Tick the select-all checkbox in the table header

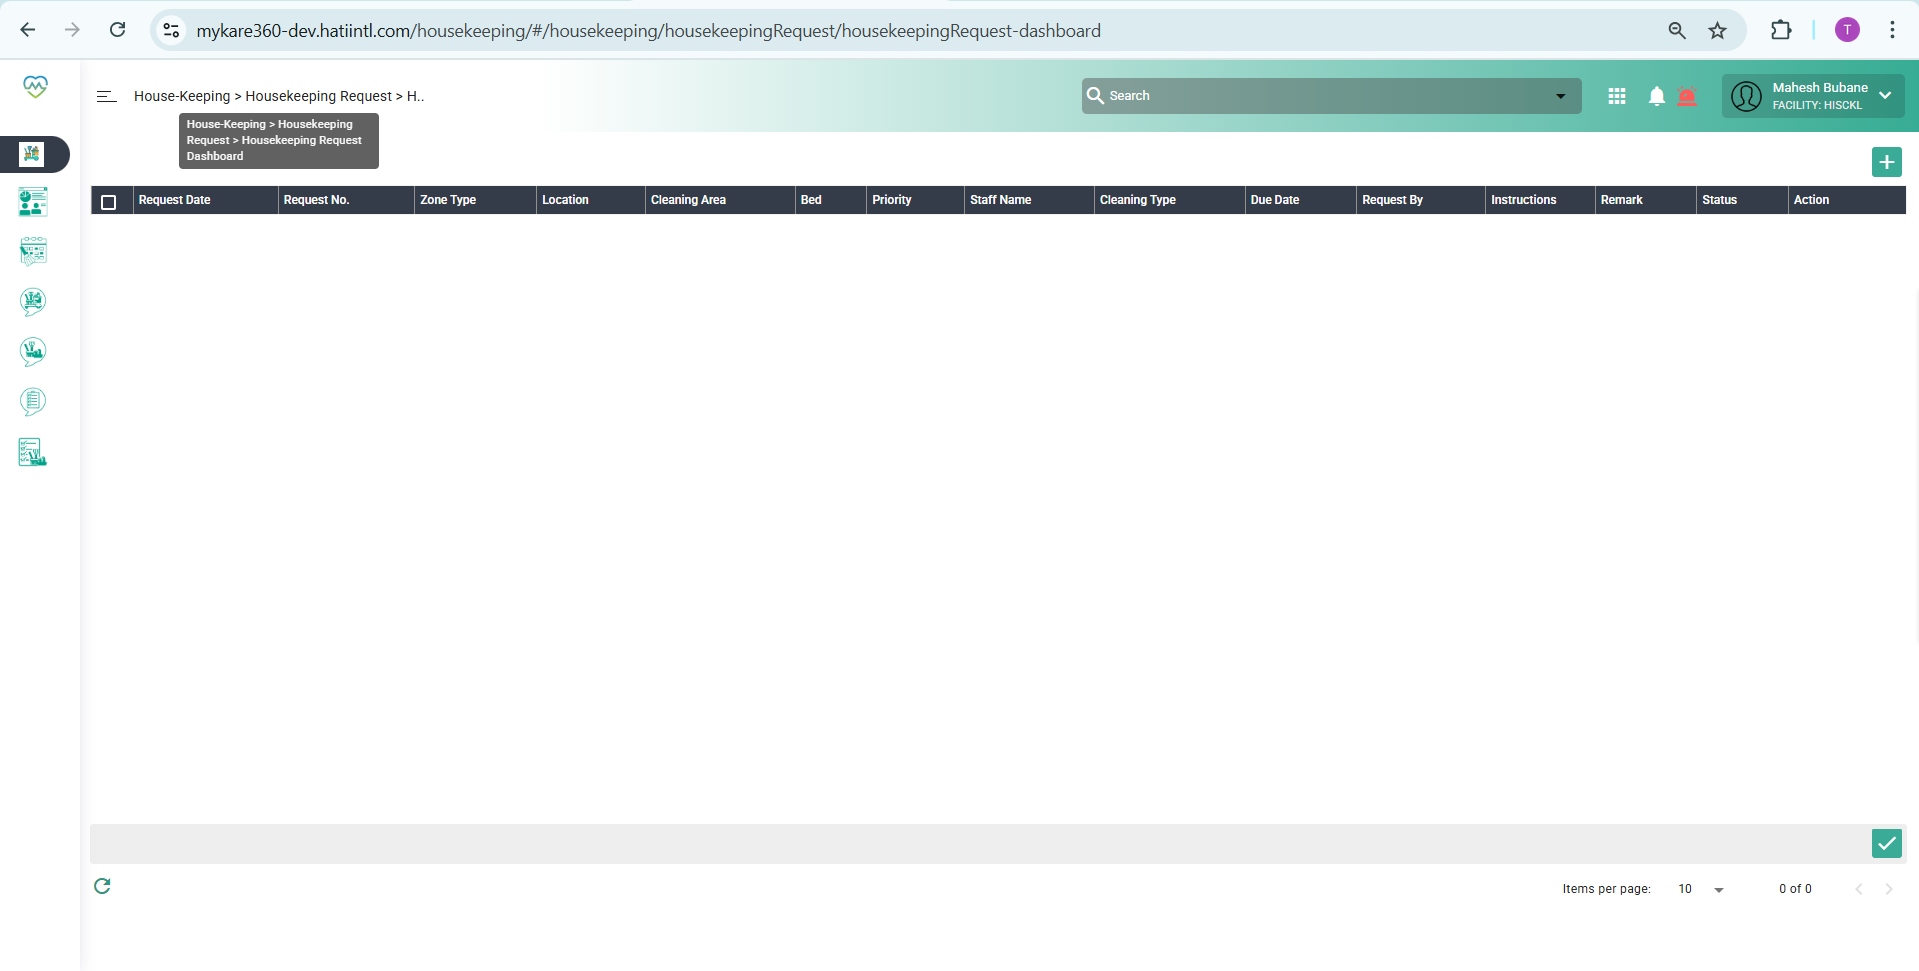pos(109,201)
